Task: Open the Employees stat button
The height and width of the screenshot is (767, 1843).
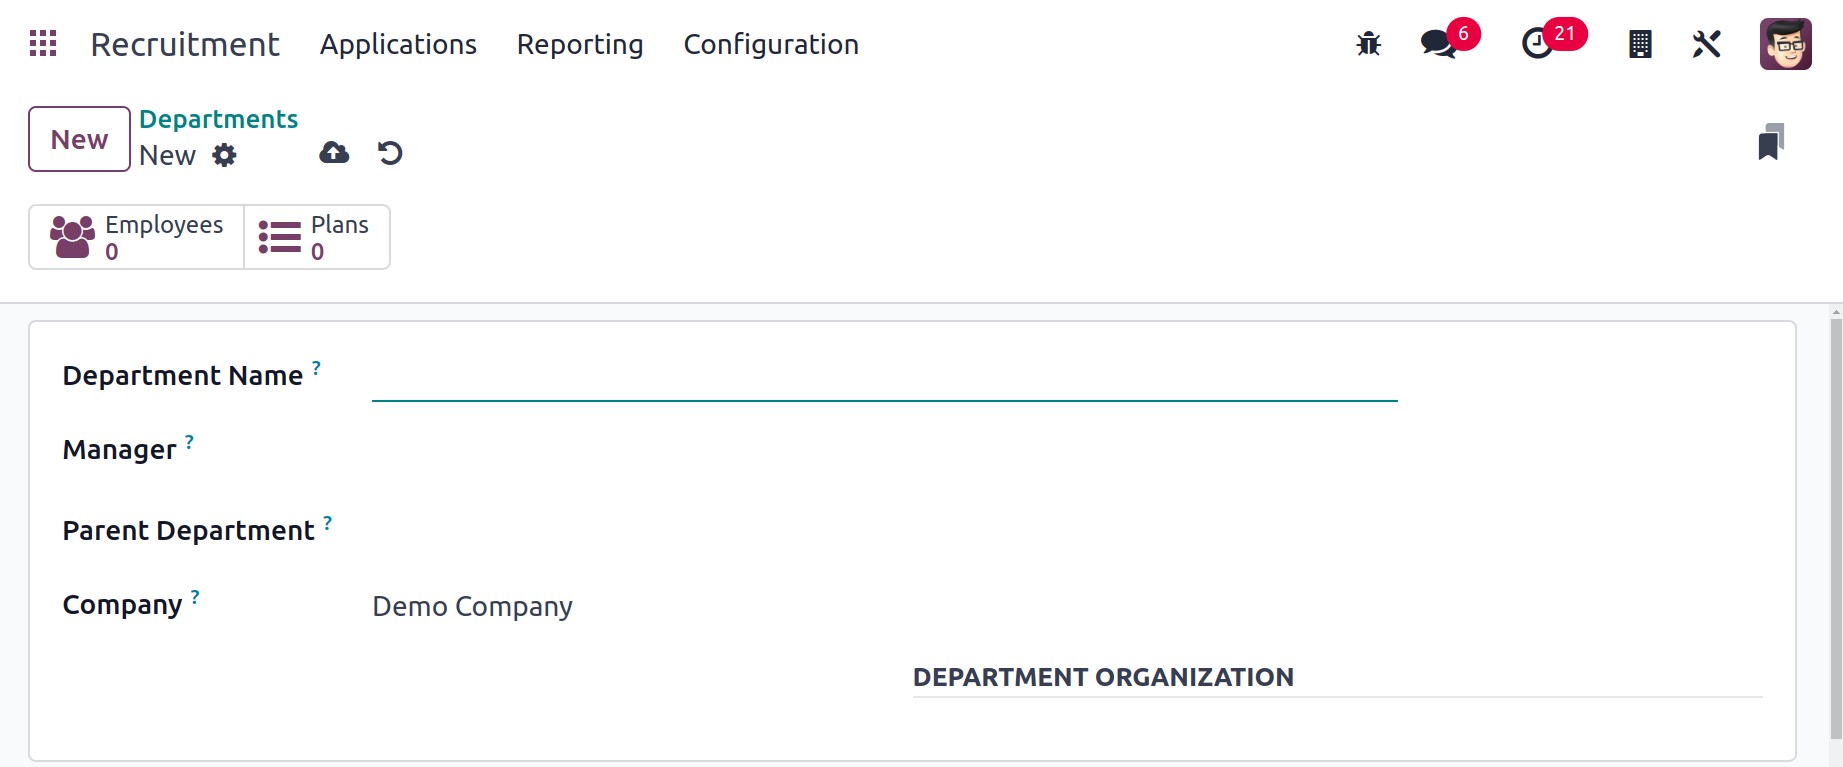Action: click(137, 237)
